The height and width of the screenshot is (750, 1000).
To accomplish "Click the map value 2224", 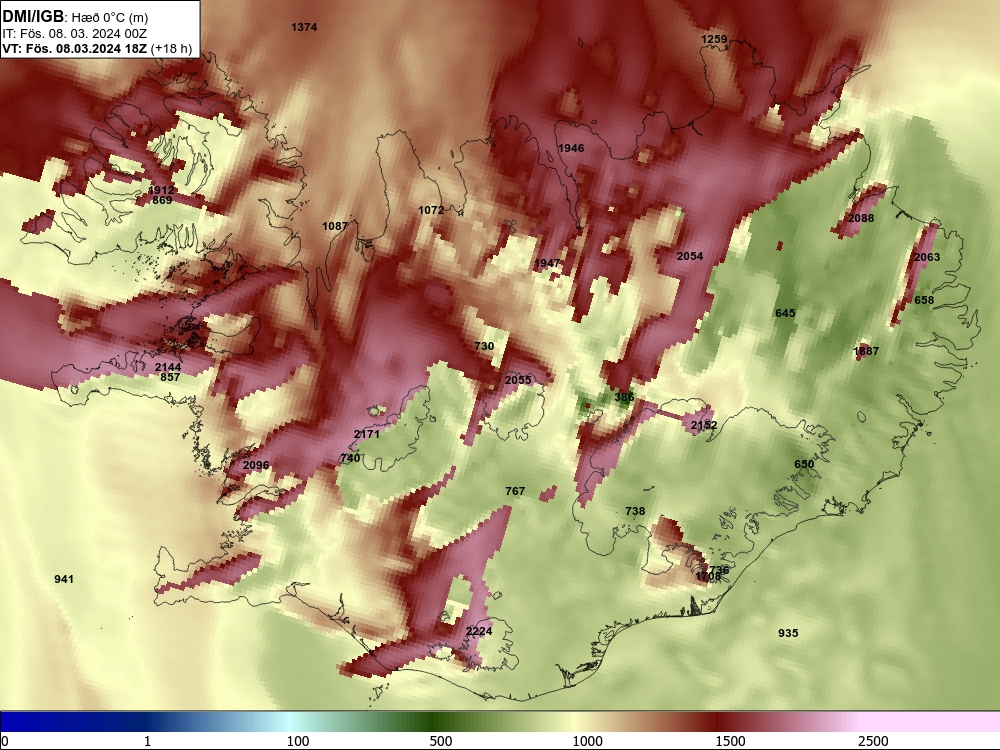I will click(479, 631).
